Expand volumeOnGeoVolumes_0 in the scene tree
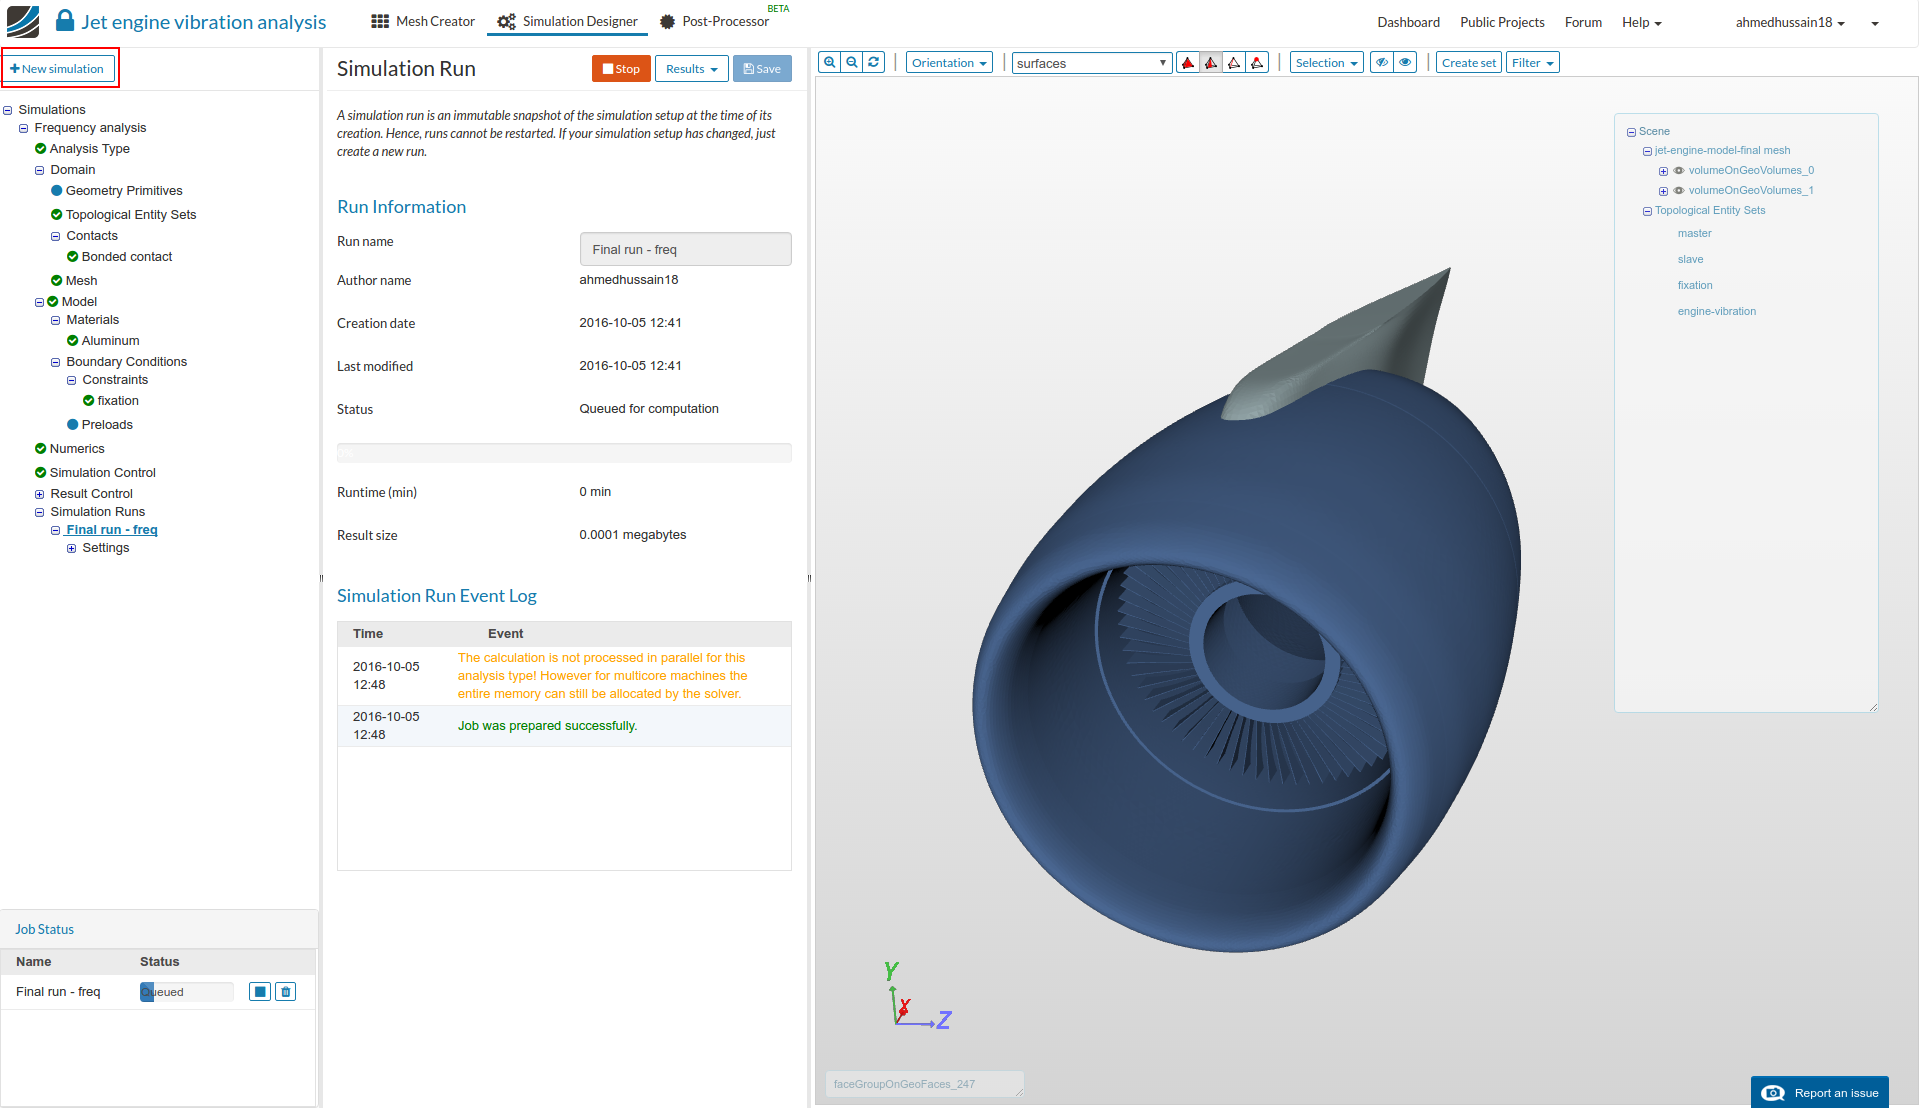Viewport: 1919px width, 1108px height. coord(1664,171)
